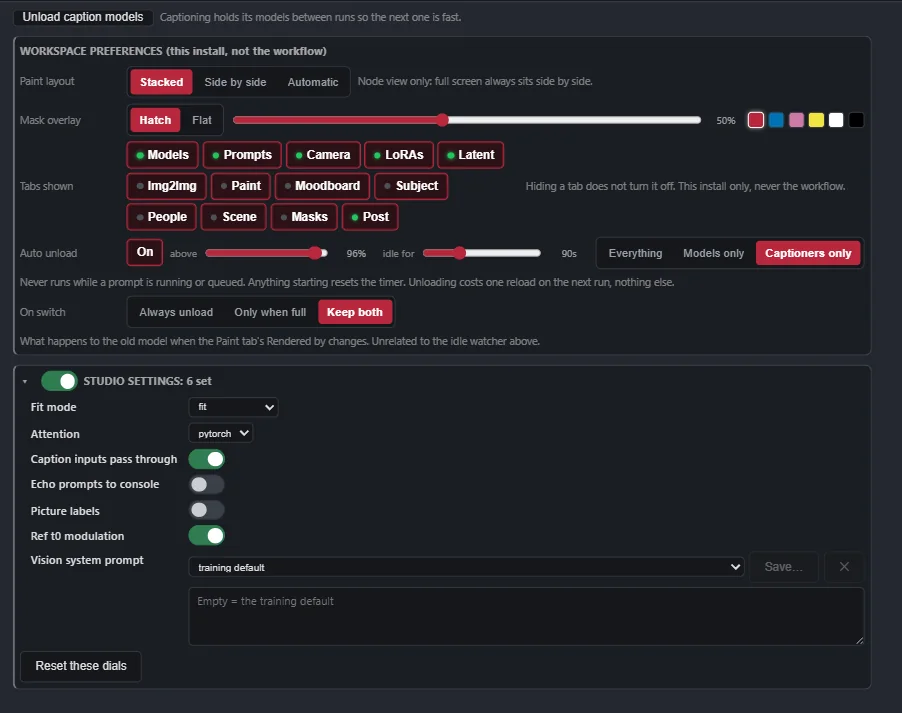Click Unload caption models button

tap(83, 17)
